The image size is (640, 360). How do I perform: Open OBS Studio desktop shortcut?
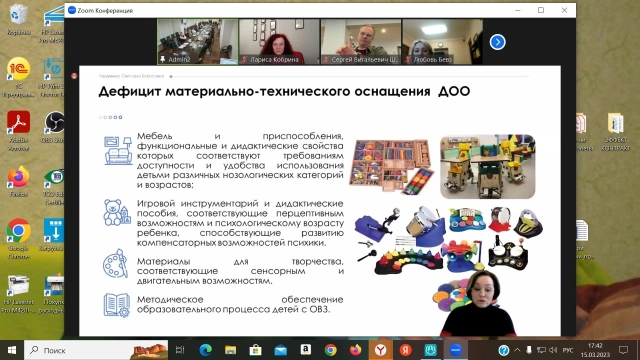coord(54,127)
